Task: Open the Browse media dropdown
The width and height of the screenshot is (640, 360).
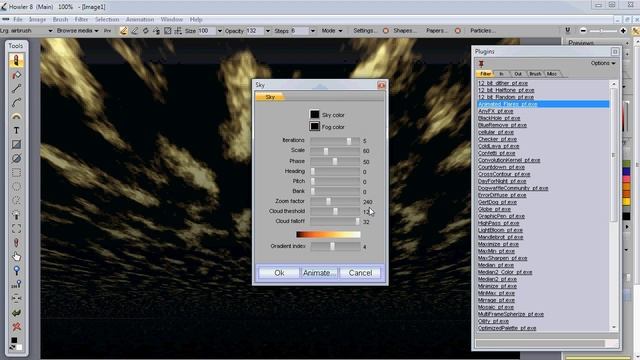Action: pyautogui.click(x=78, y=31)
